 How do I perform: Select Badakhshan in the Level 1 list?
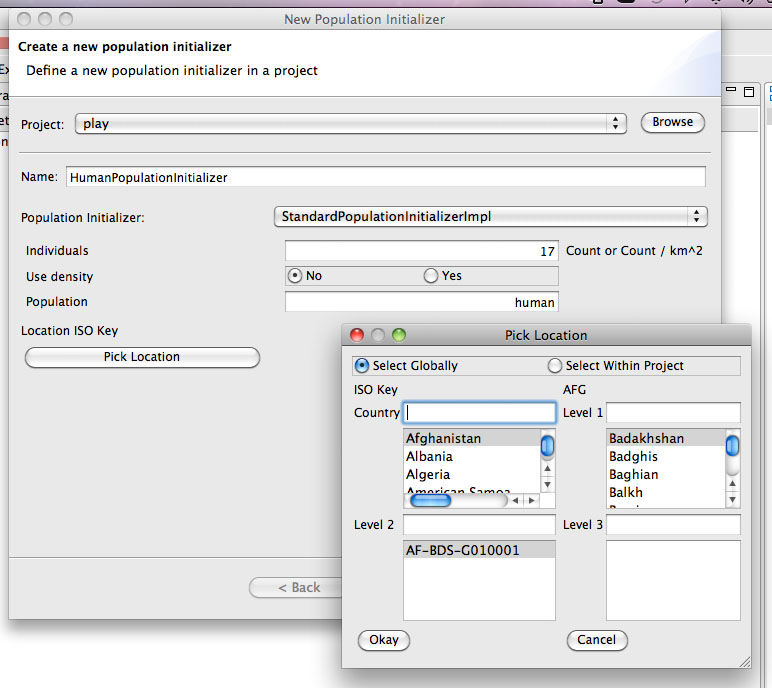tap(666, 438)
